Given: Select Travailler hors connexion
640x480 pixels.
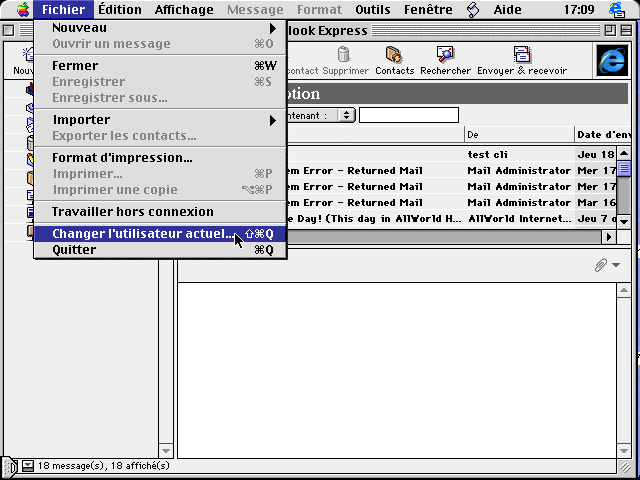Looking at the screenshot, I should point(160,211).
